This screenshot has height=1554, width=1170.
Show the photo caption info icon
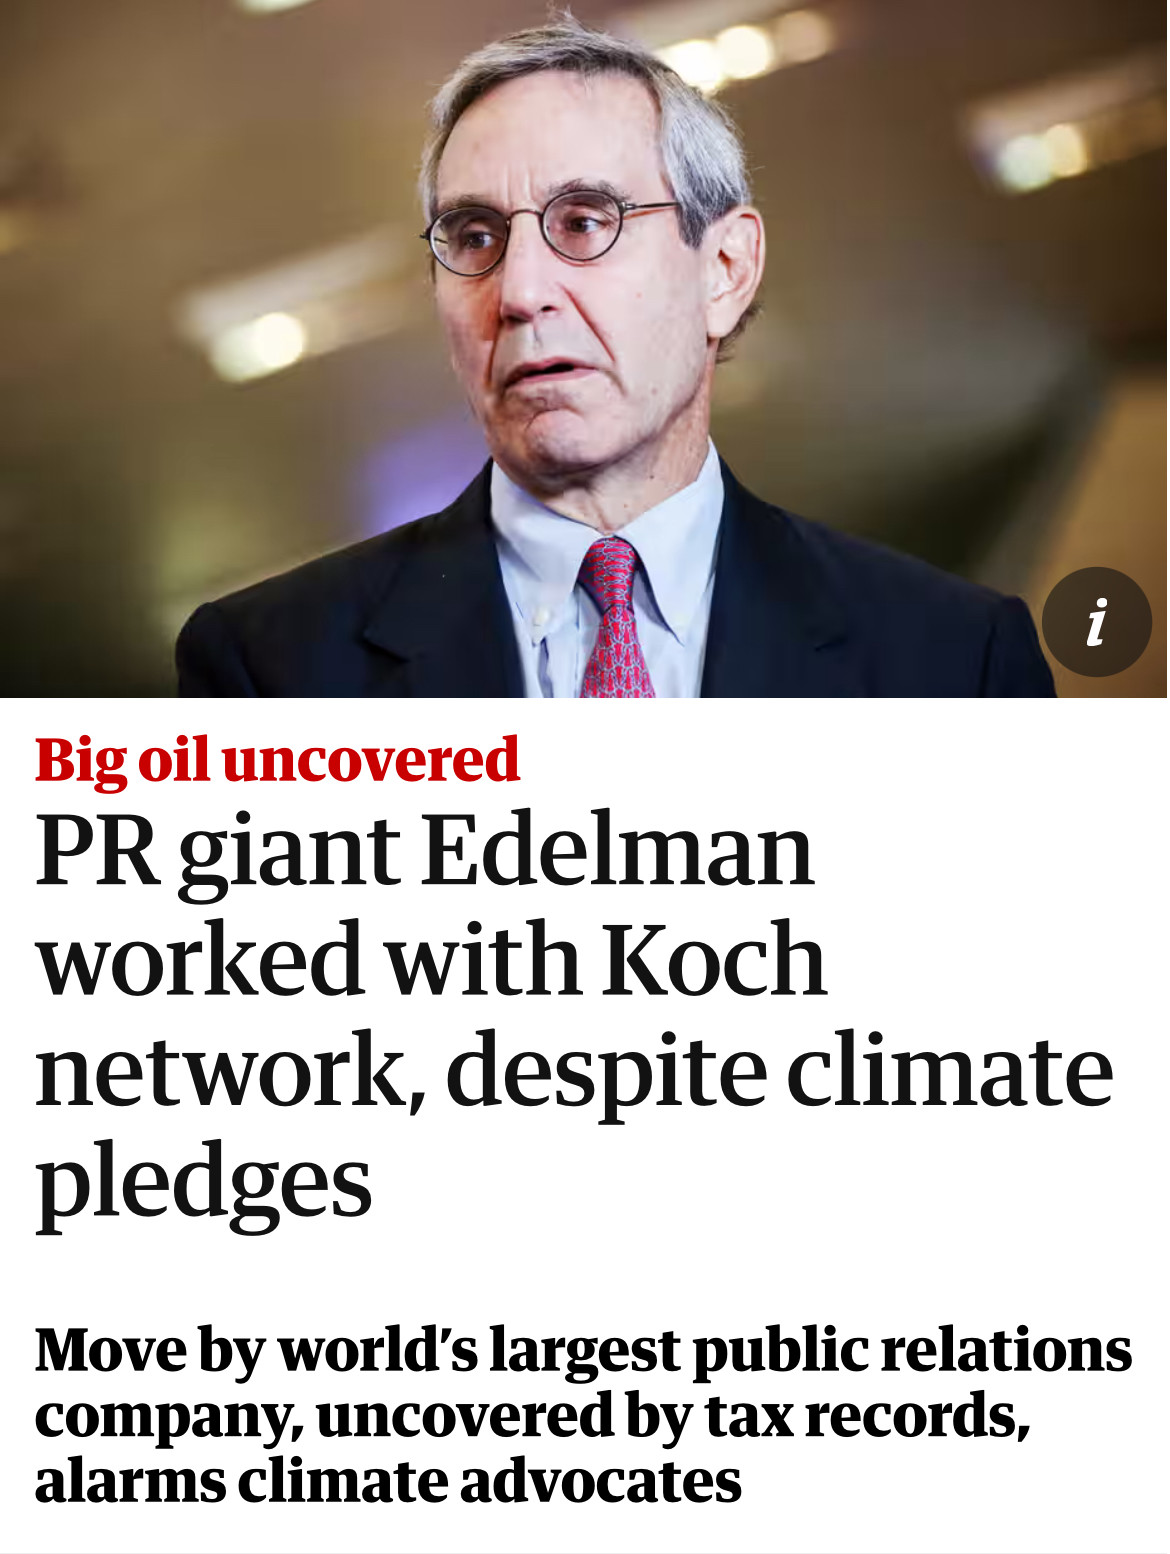coord(1096,622)
